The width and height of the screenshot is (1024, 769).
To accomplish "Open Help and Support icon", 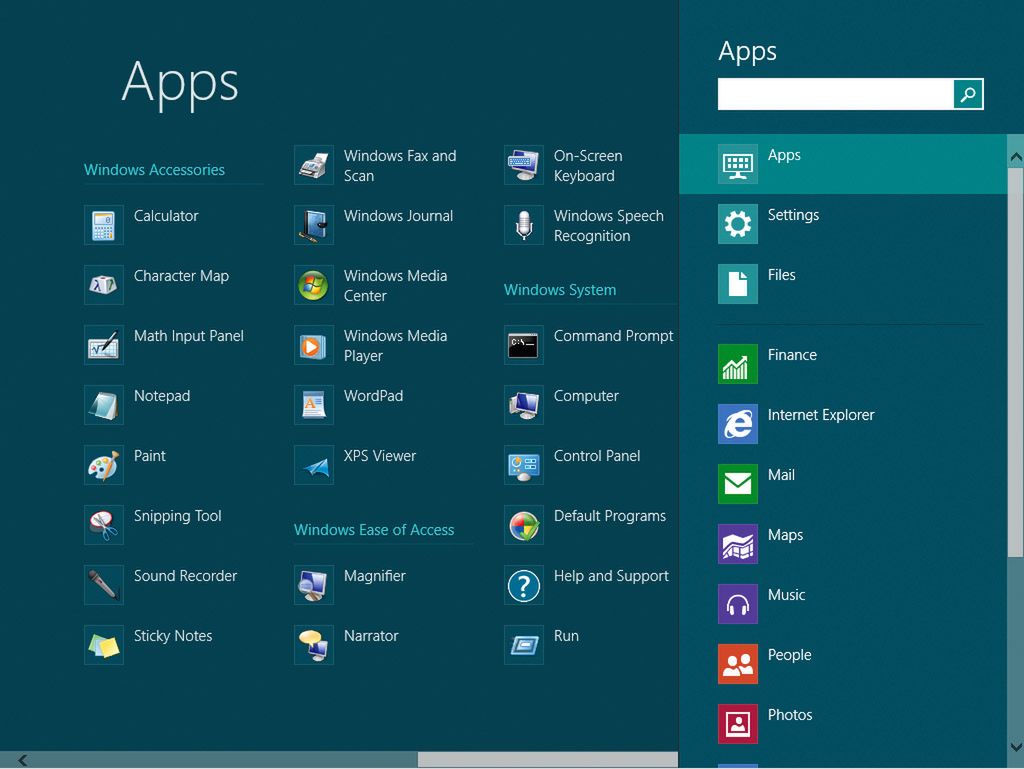I will click(524, 585).
